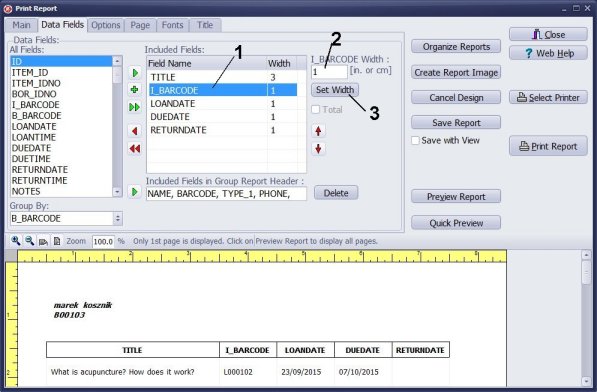Click the All Fields list scroll-down arrow

[x=117, y=192]
